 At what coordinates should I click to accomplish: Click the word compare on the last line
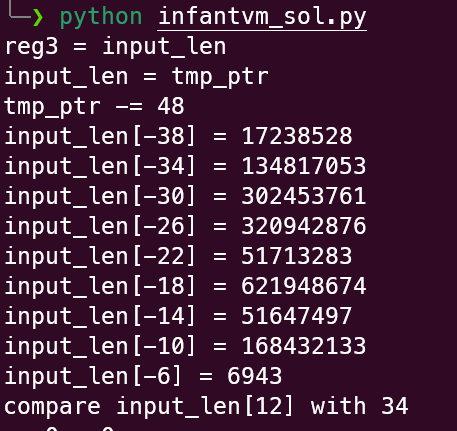click(x=52, y=406)
